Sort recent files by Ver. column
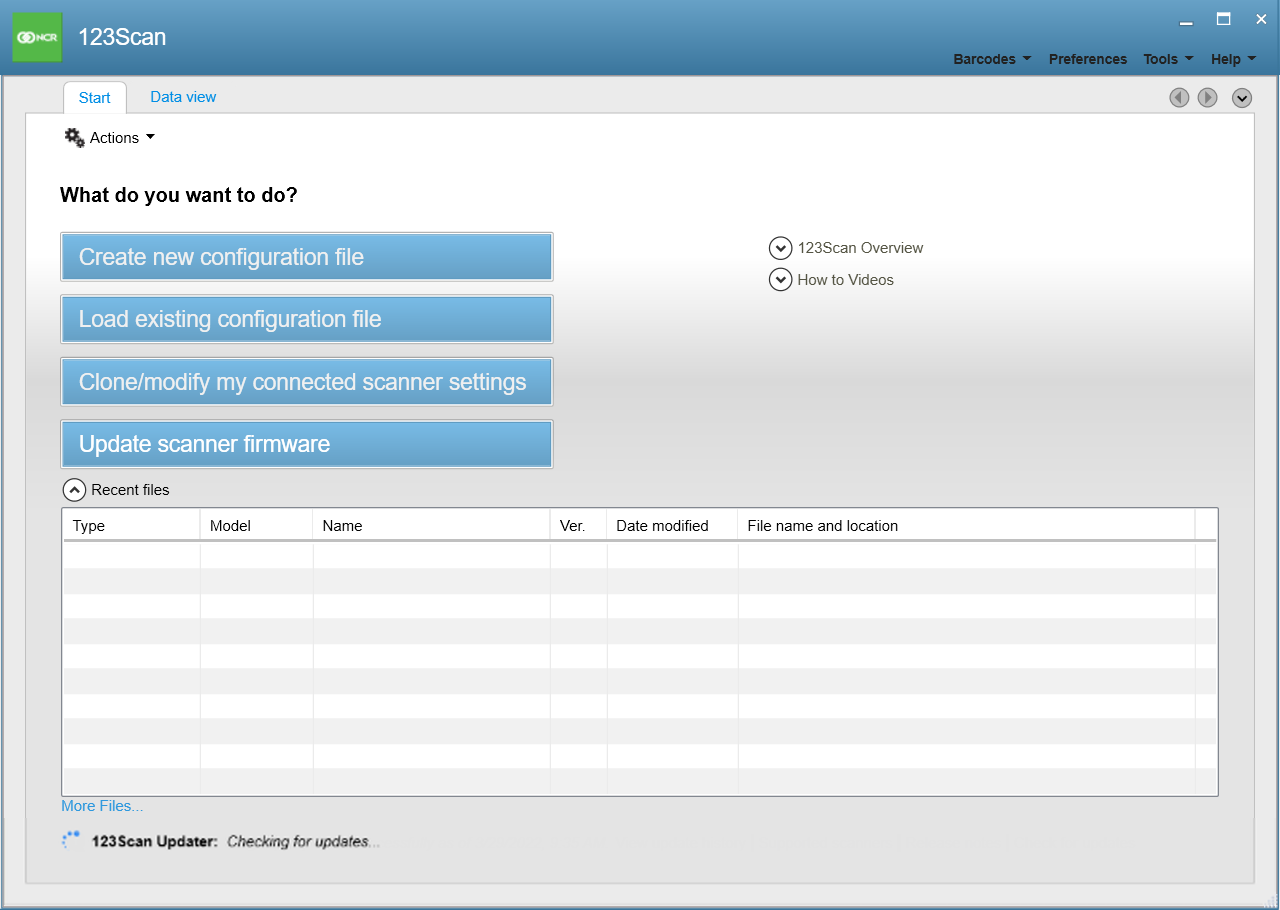 [x=578, y=526]
